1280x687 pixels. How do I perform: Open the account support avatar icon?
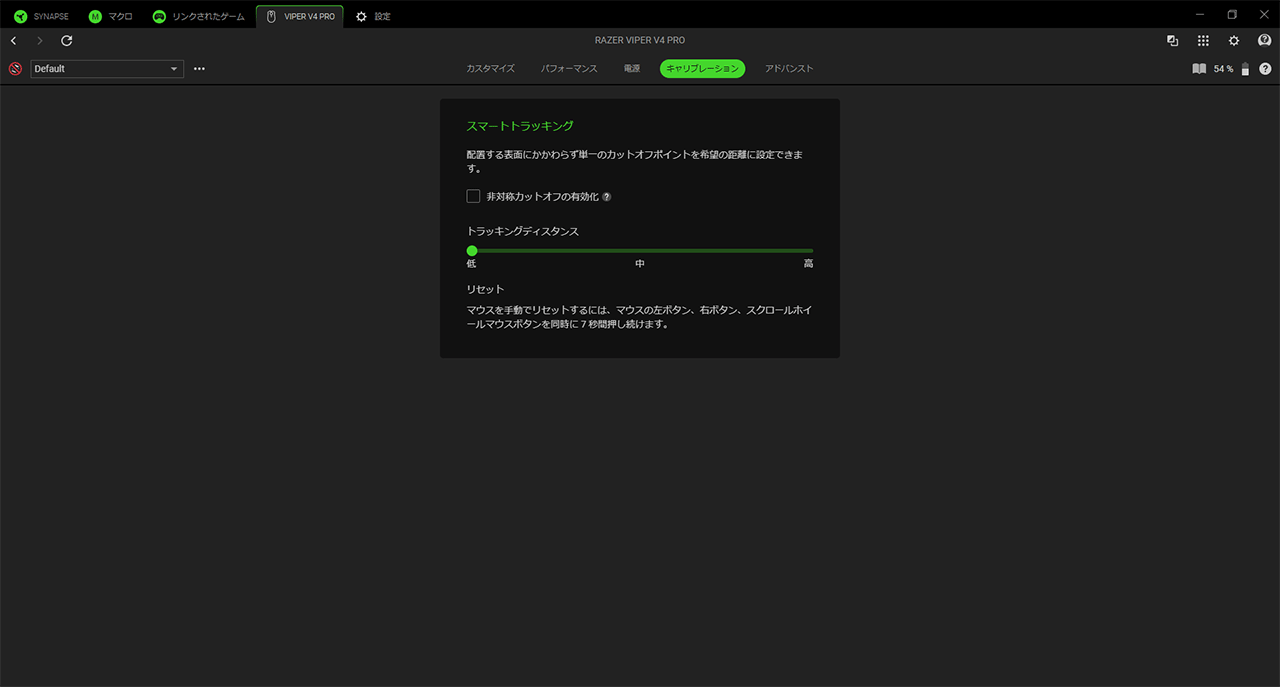pos(1264,41)
